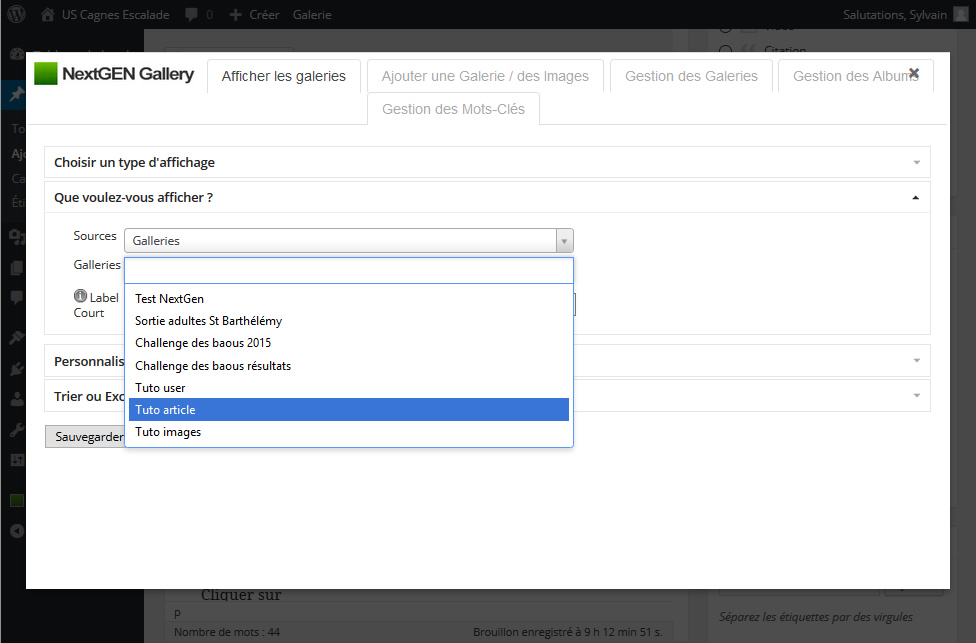Click the dashboard sidebar icon
The image size is (976, 643).
[x=17, y=54]
